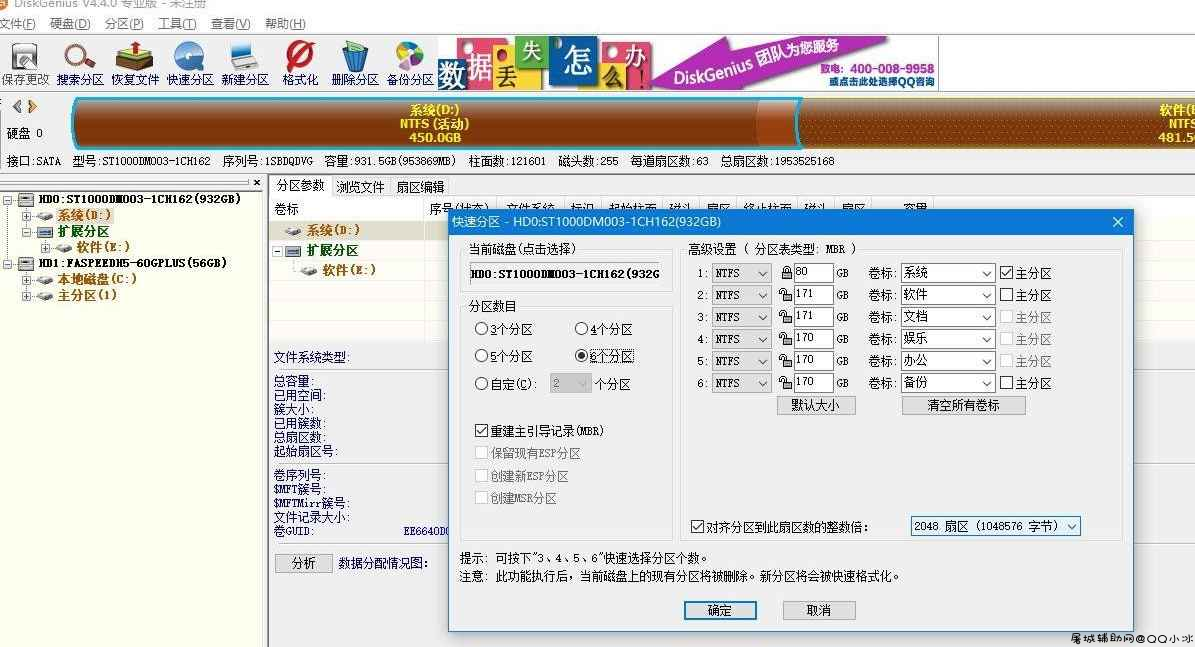Go to next disk with right arrow

(x=32, y=107)
